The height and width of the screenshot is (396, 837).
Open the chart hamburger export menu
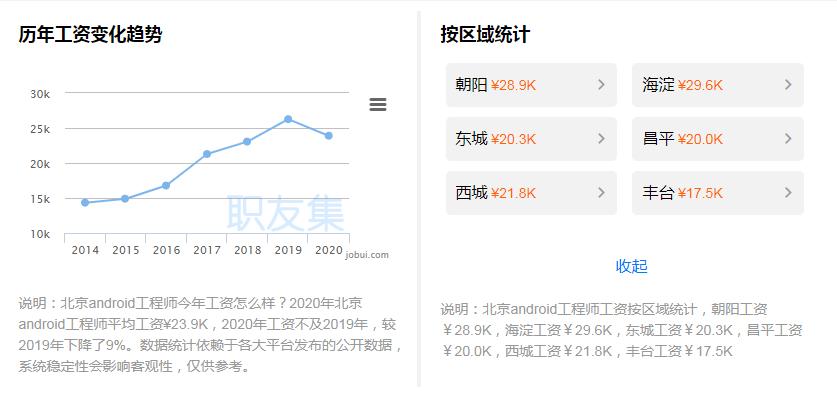tap(377, 105)
